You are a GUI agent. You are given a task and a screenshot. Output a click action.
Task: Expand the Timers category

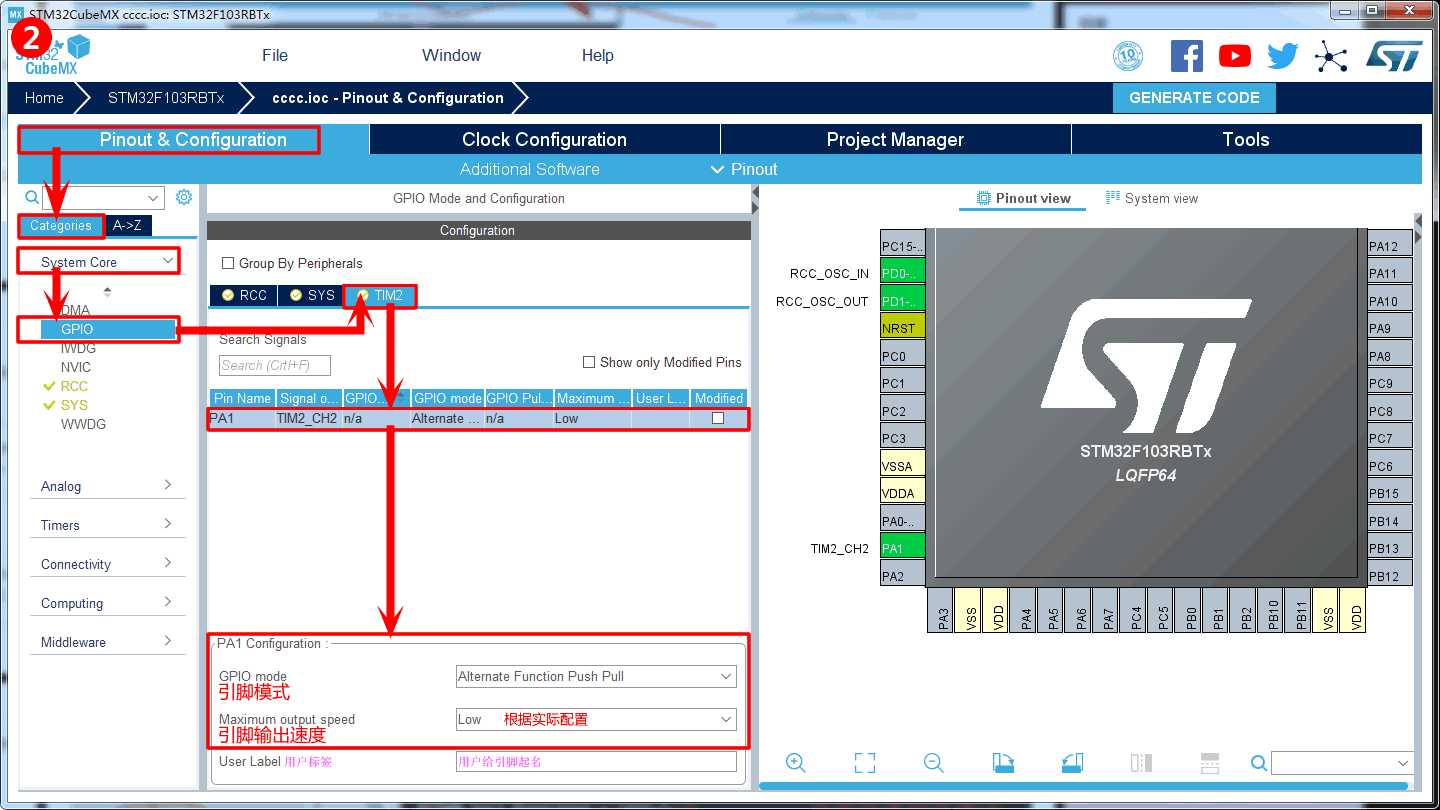pos(107,525)
